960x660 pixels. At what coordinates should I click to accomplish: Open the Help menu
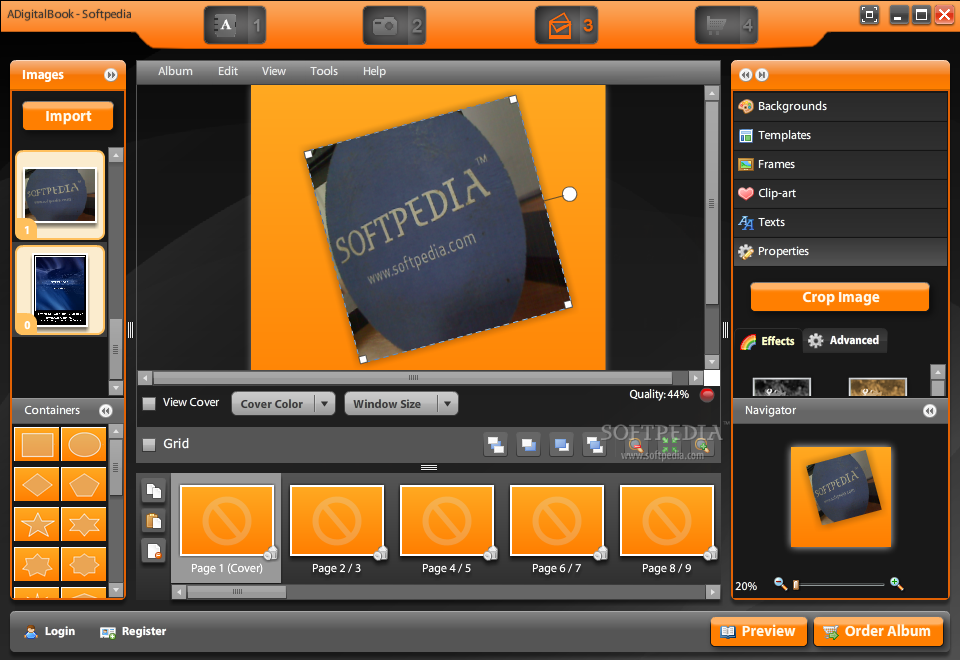click(374, 71)
